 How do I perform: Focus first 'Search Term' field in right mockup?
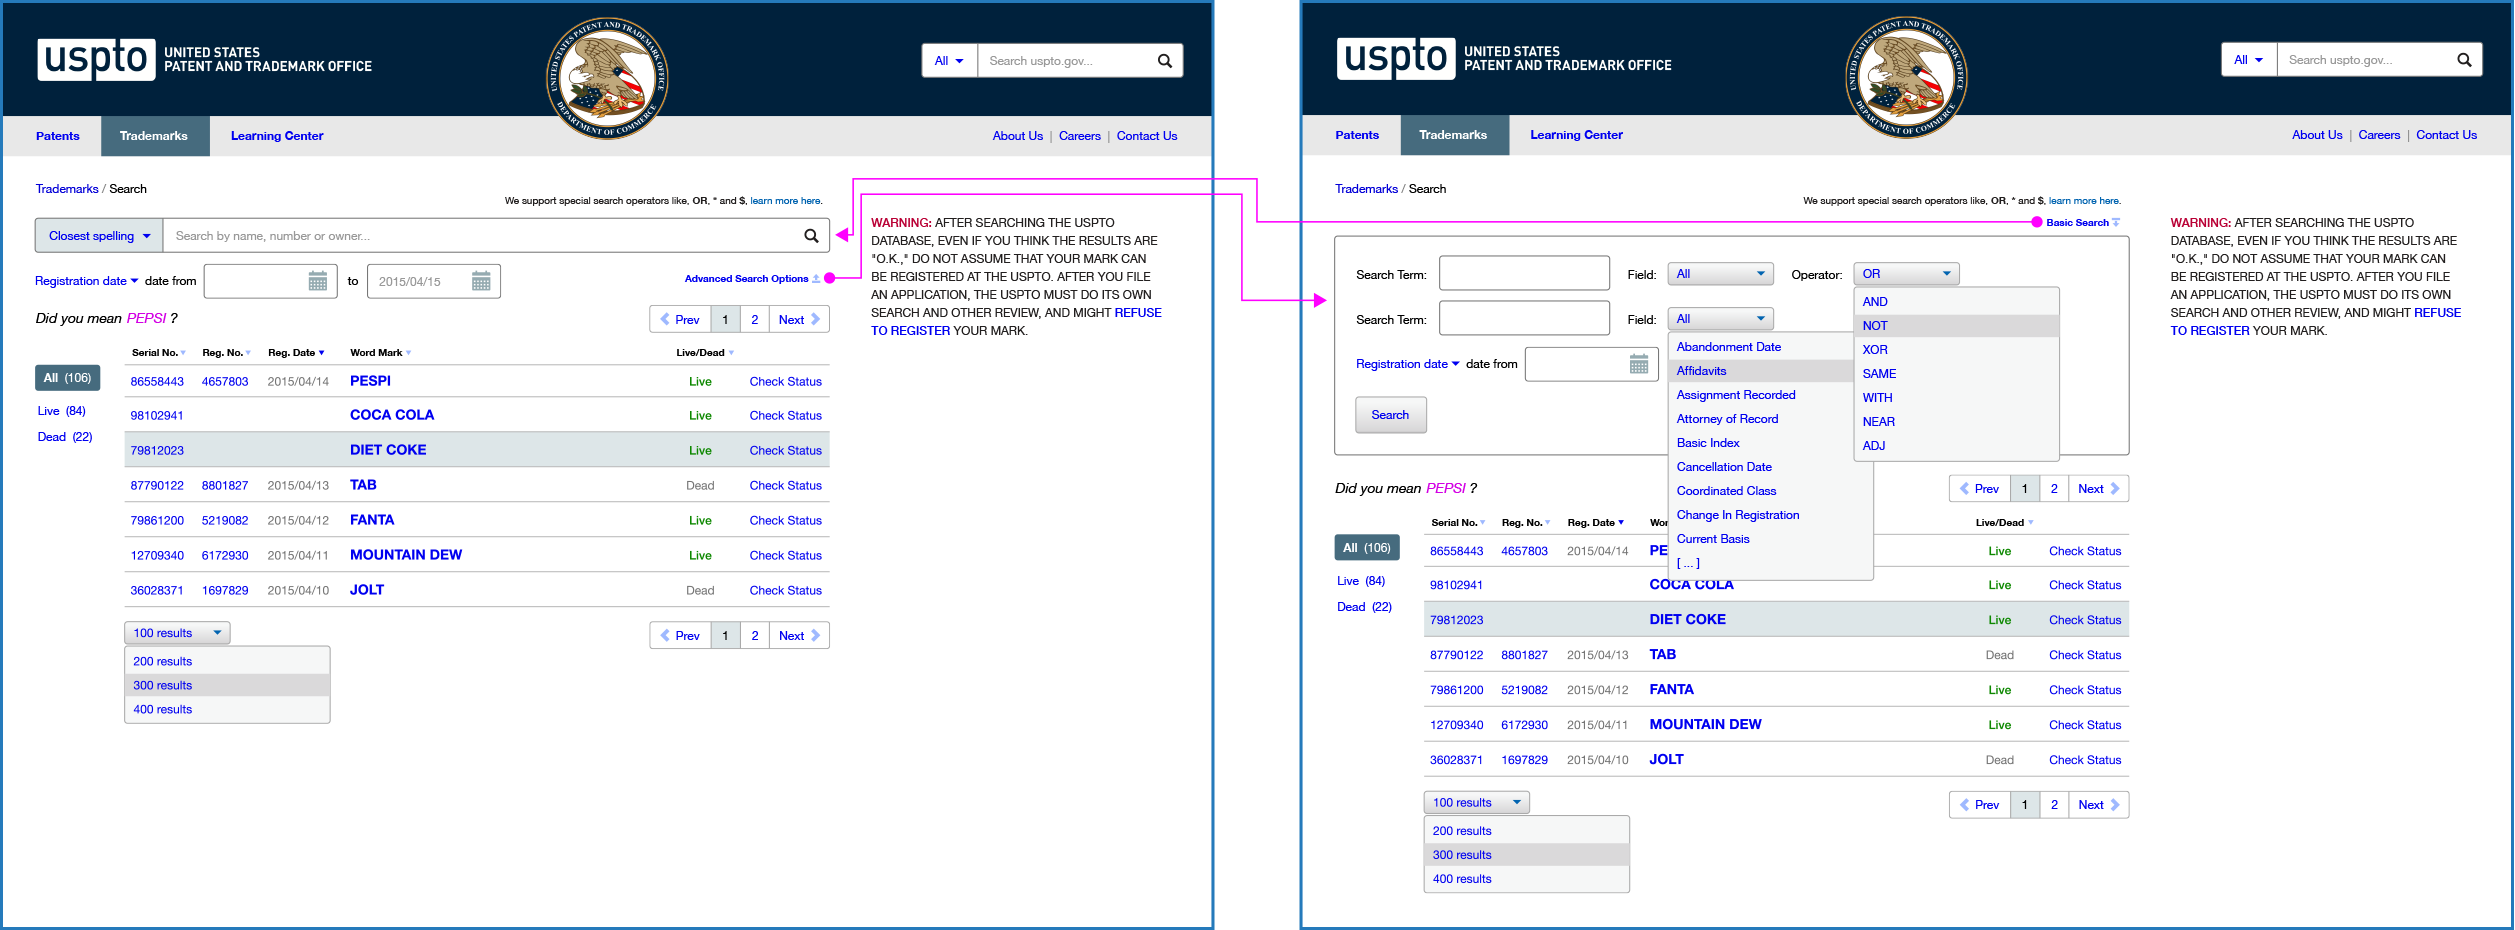(1524, 273)
